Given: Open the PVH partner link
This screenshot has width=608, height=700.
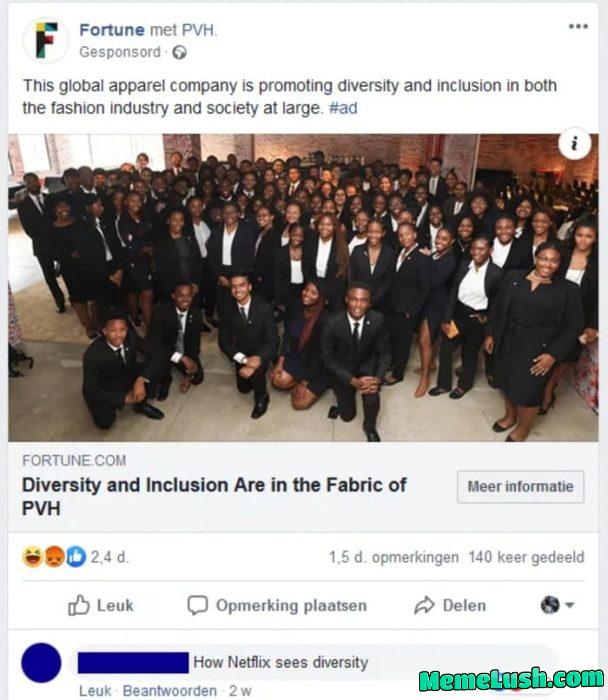Looking at the screenshot, I should coord(200,30).
